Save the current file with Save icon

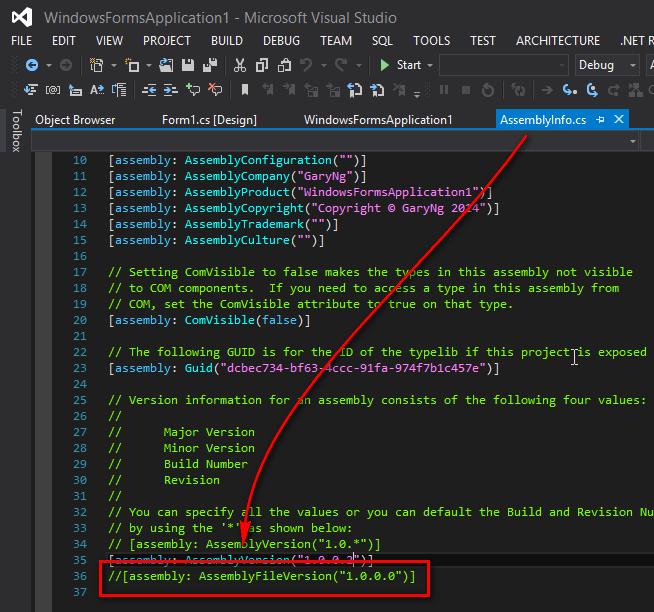pos(188,65)
